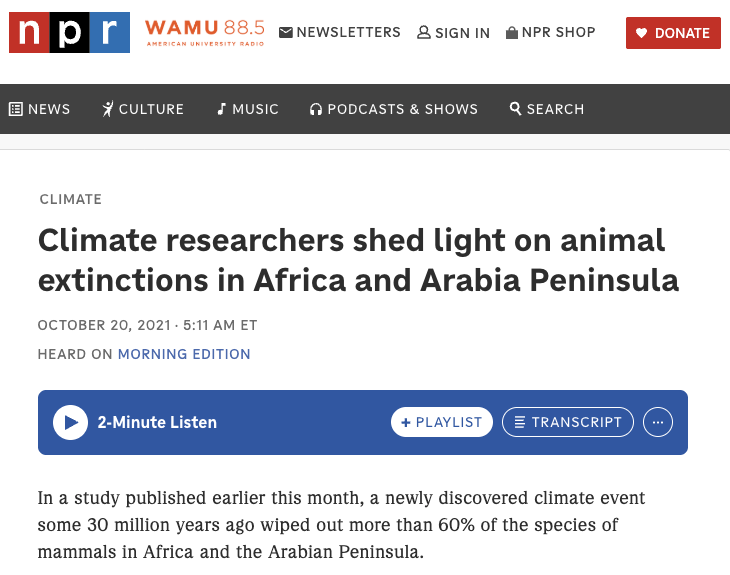Click the Sign In person icon
This screenshot has width=730, height=575.
424,33
